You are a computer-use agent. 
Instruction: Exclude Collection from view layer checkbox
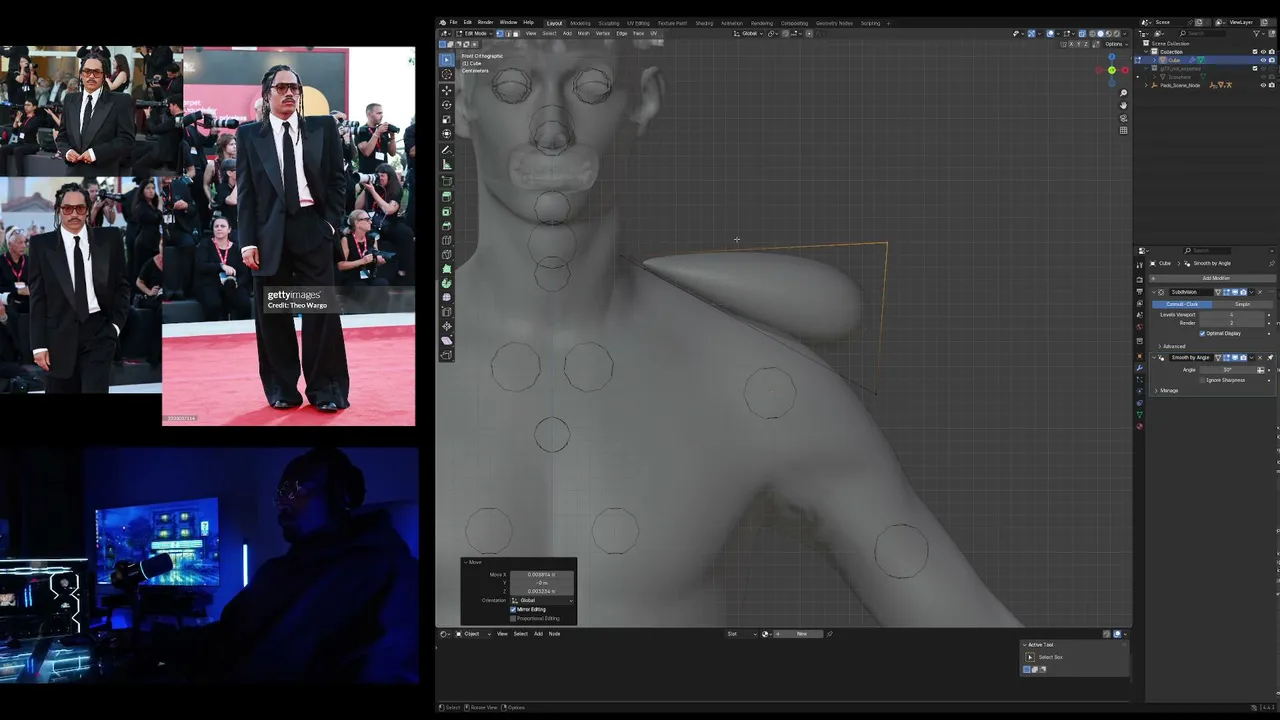pos(1254,52)
